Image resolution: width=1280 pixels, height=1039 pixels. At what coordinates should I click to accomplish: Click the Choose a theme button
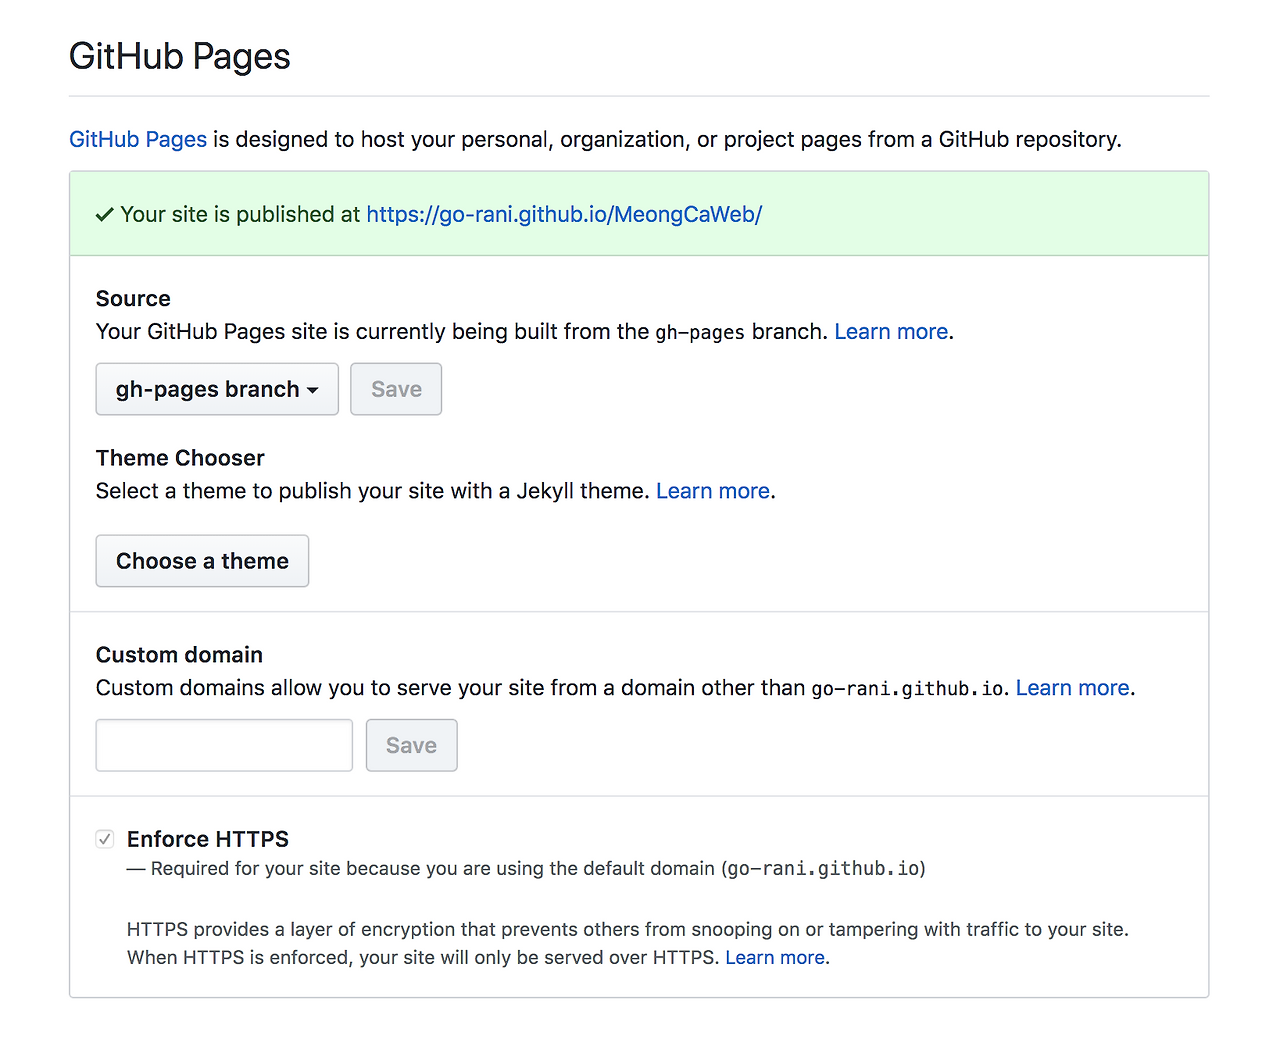coord(202,561)
